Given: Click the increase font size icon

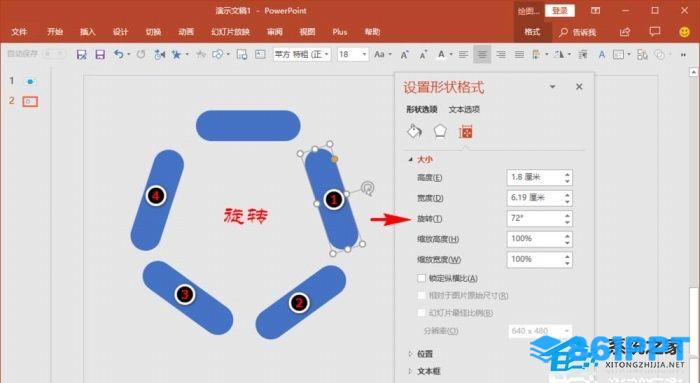Looking at the screenshot, I should tap(404, 54).
